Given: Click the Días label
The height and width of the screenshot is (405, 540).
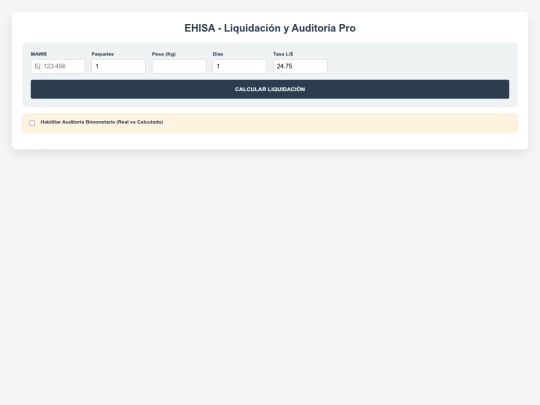Looking at the screenshot, I should [x=218, y=54].
